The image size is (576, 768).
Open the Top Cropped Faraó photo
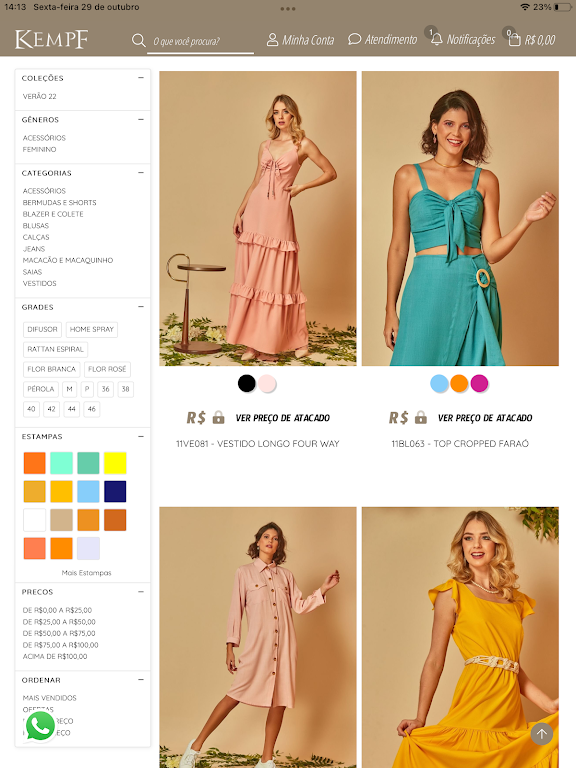[460, 218]
